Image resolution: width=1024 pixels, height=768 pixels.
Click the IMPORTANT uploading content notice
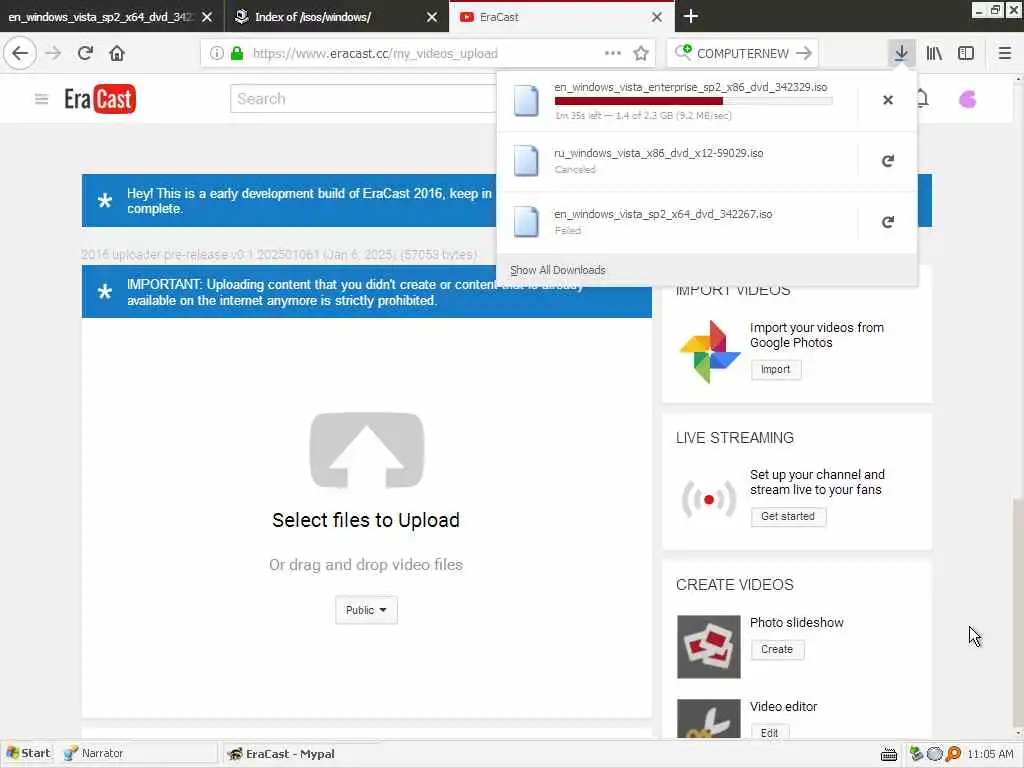[366, 292]
